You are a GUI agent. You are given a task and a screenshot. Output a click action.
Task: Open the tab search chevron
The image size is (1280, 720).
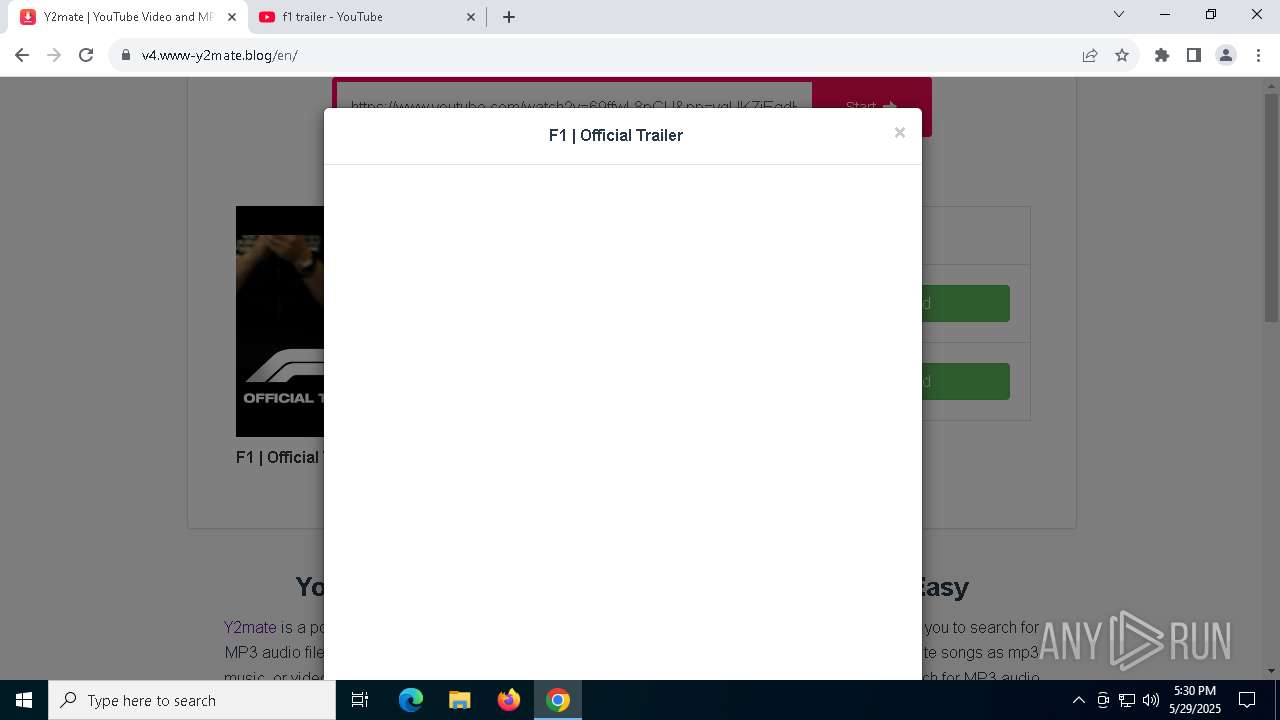coord(1119,15)
